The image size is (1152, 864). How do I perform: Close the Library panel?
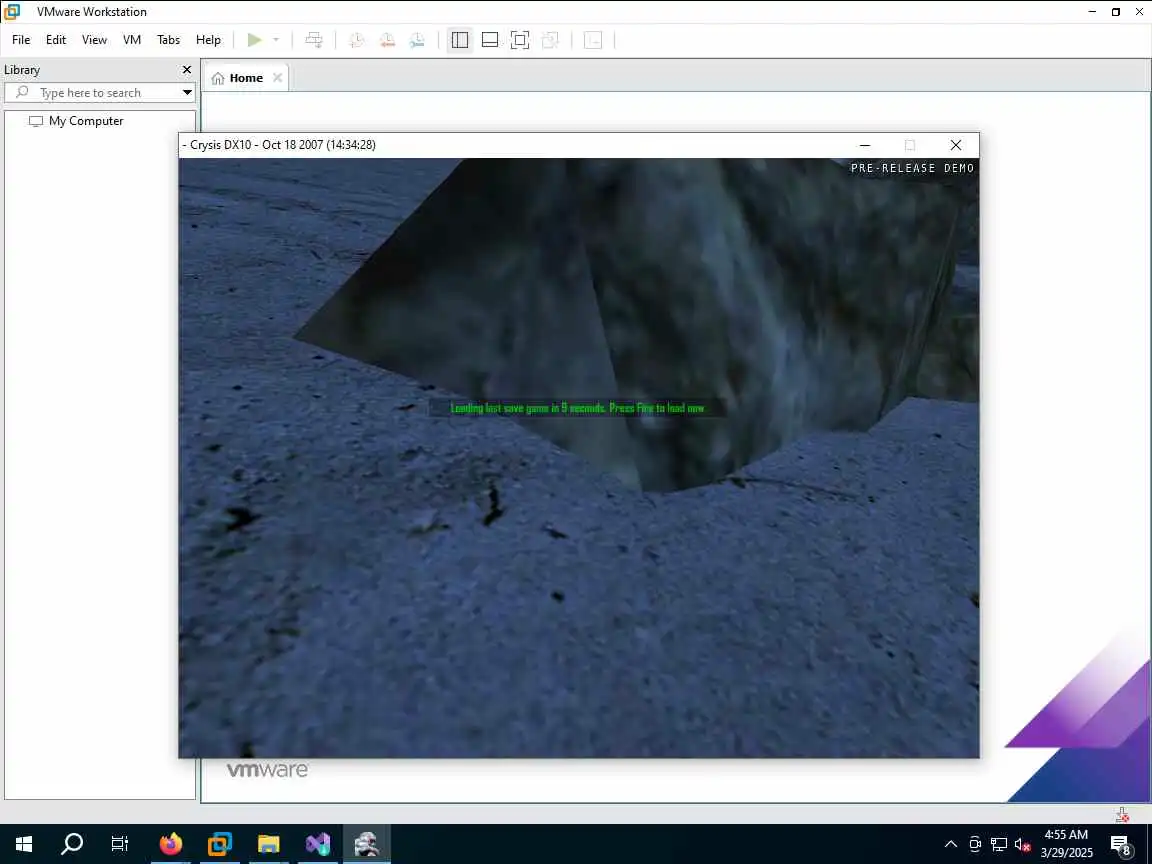[x=187, y=70]
